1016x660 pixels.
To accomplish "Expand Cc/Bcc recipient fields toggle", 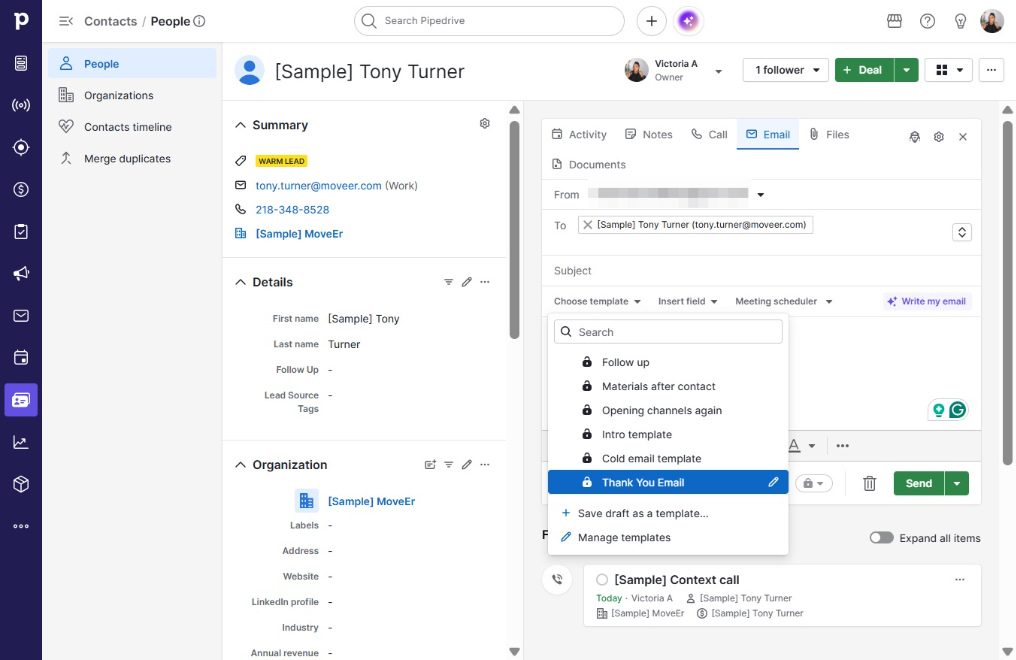I will [962, 232].
